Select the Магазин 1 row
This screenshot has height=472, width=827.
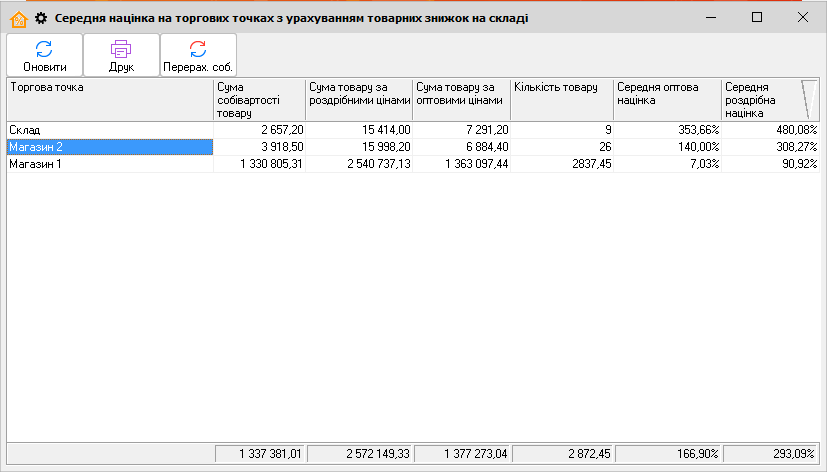coord(110,164)
